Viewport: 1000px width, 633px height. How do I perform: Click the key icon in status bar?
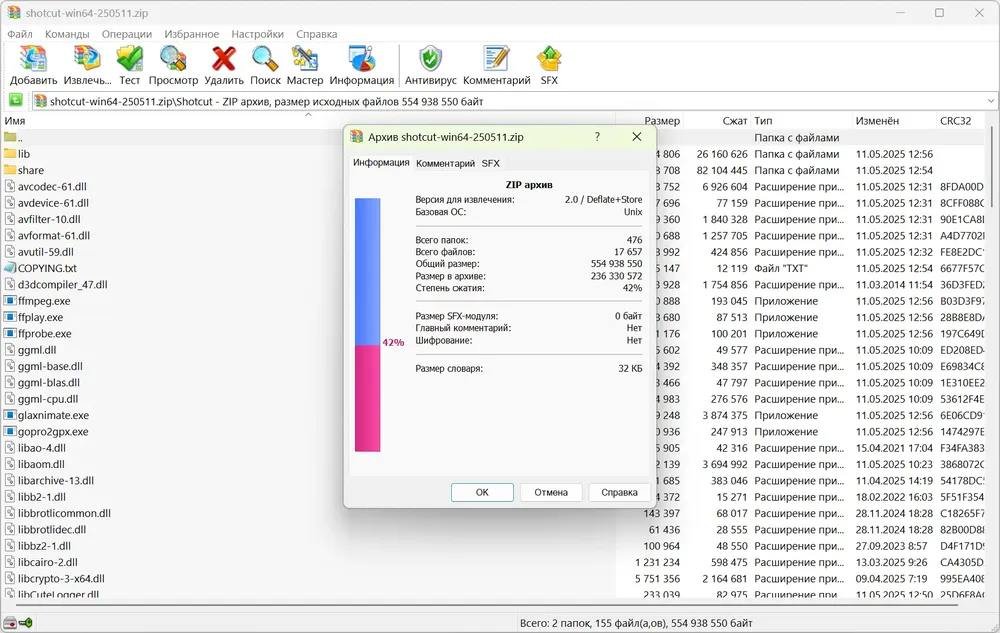[26, 623]
